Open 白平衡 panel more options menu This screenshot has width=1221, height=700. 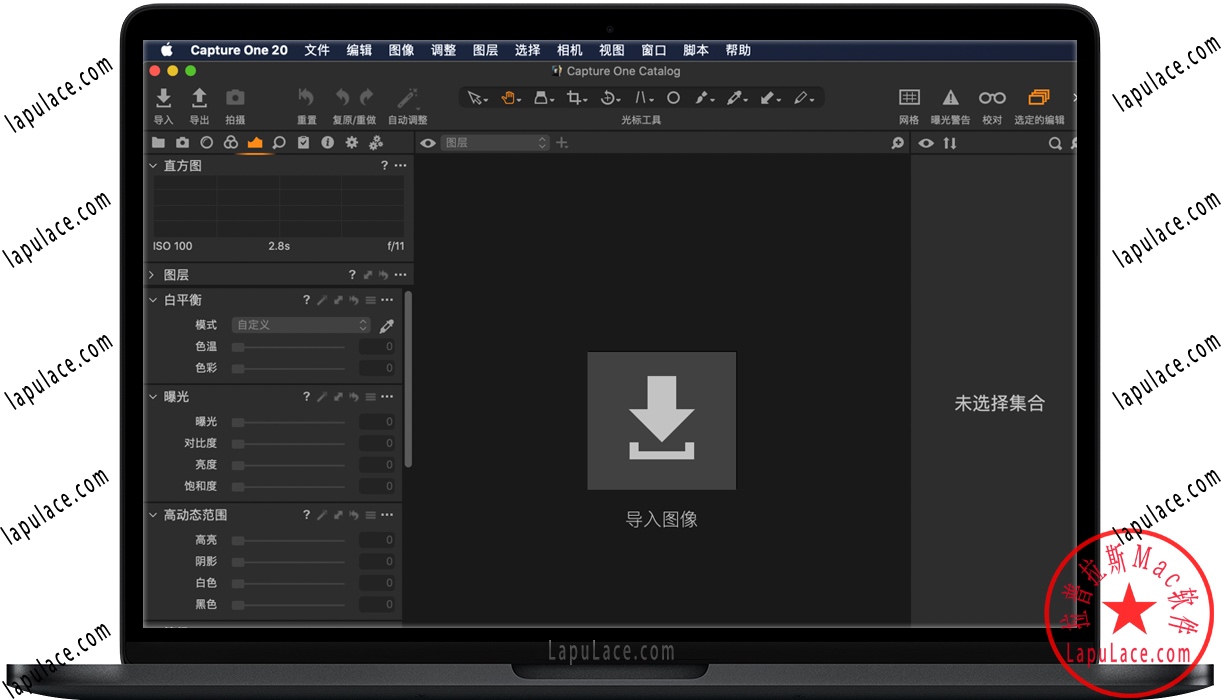[387, 300]
